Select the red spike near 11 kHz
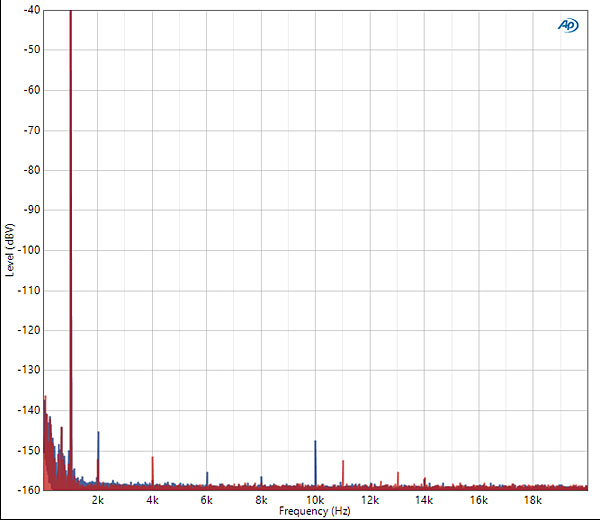 [343, 471]
